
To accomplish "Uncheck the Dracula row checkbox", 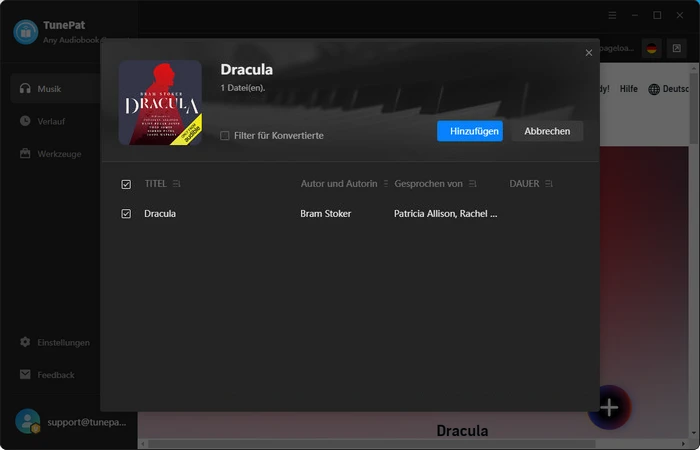I will click(126, 214).
